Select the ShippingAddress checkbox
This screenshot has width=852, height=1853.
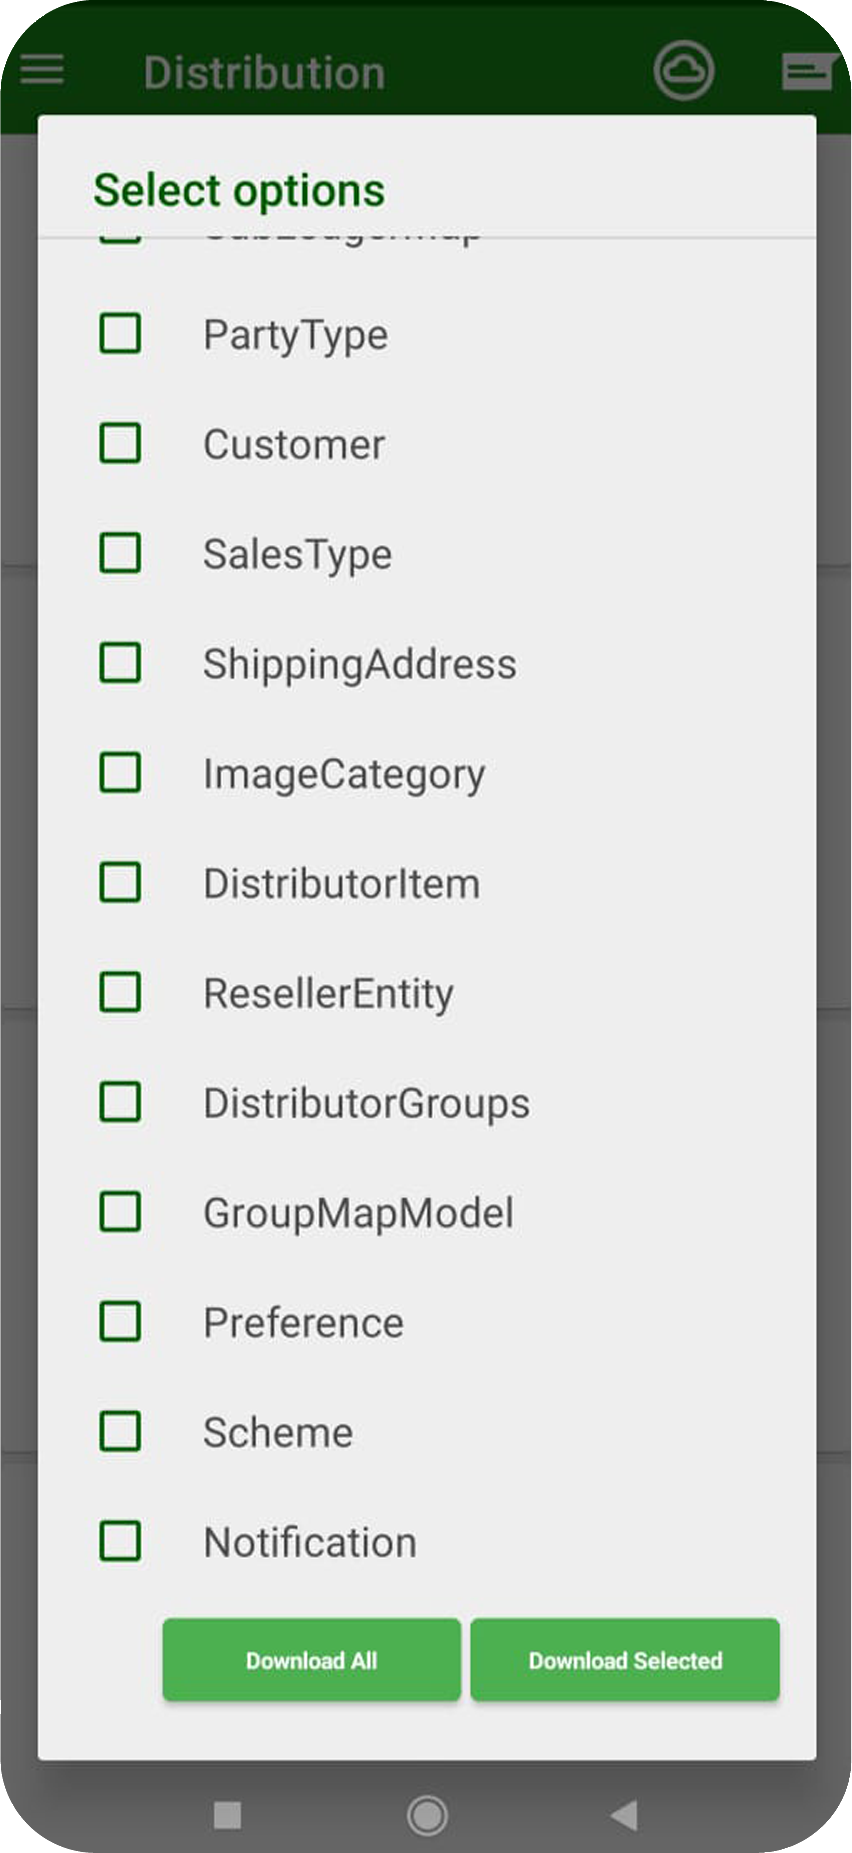(120, 663)
